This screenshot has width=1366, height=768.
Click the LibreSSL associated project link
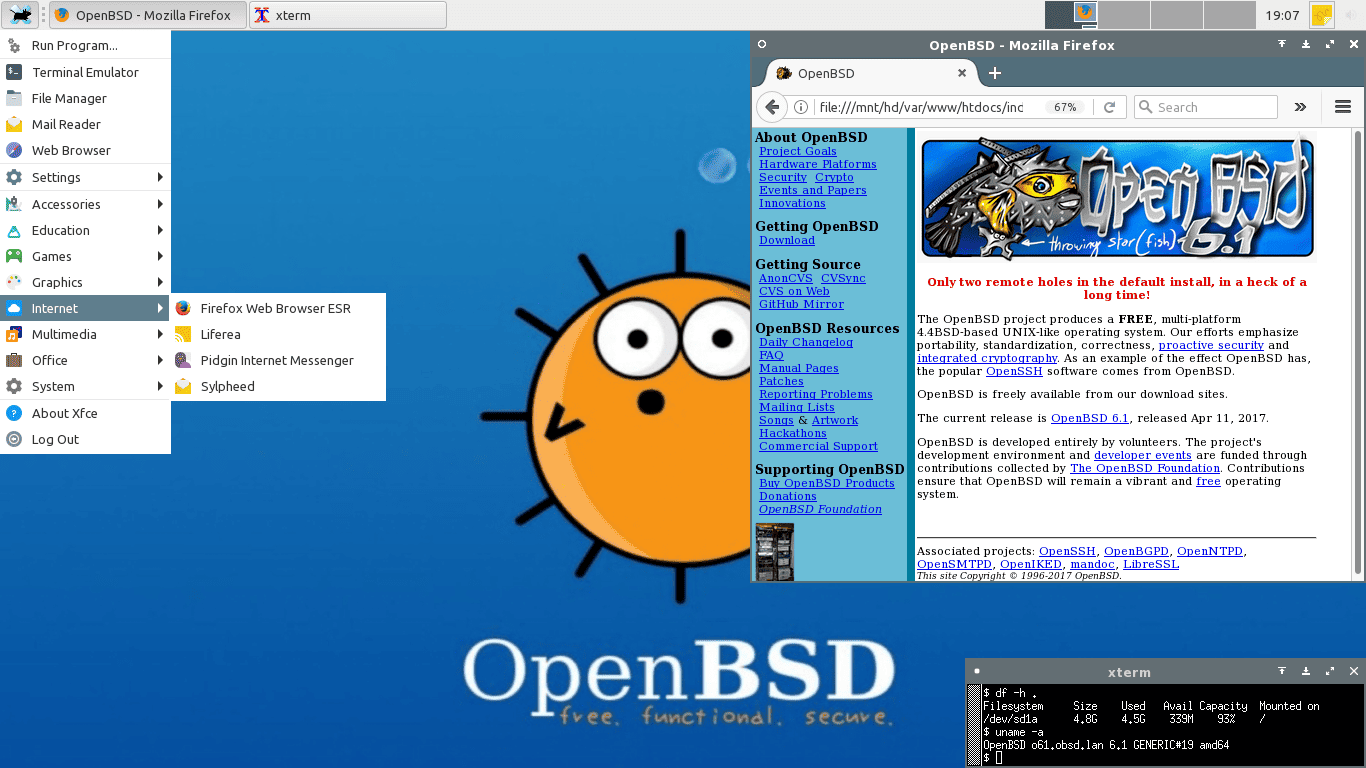[x=1151, y=564]
